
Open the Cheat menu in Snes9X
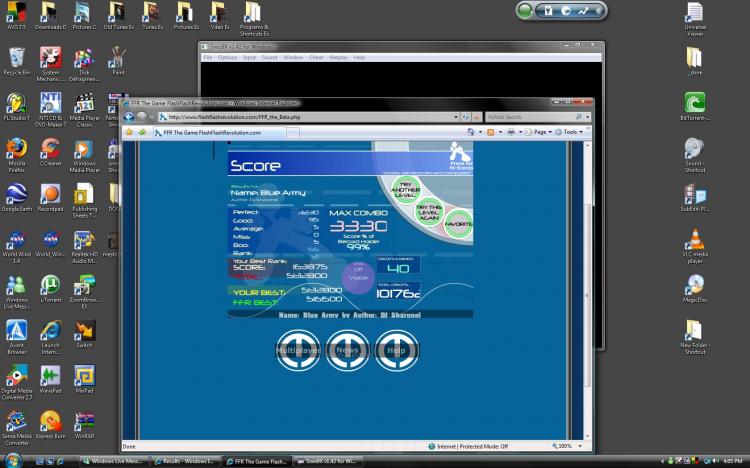tap(317, 58)
